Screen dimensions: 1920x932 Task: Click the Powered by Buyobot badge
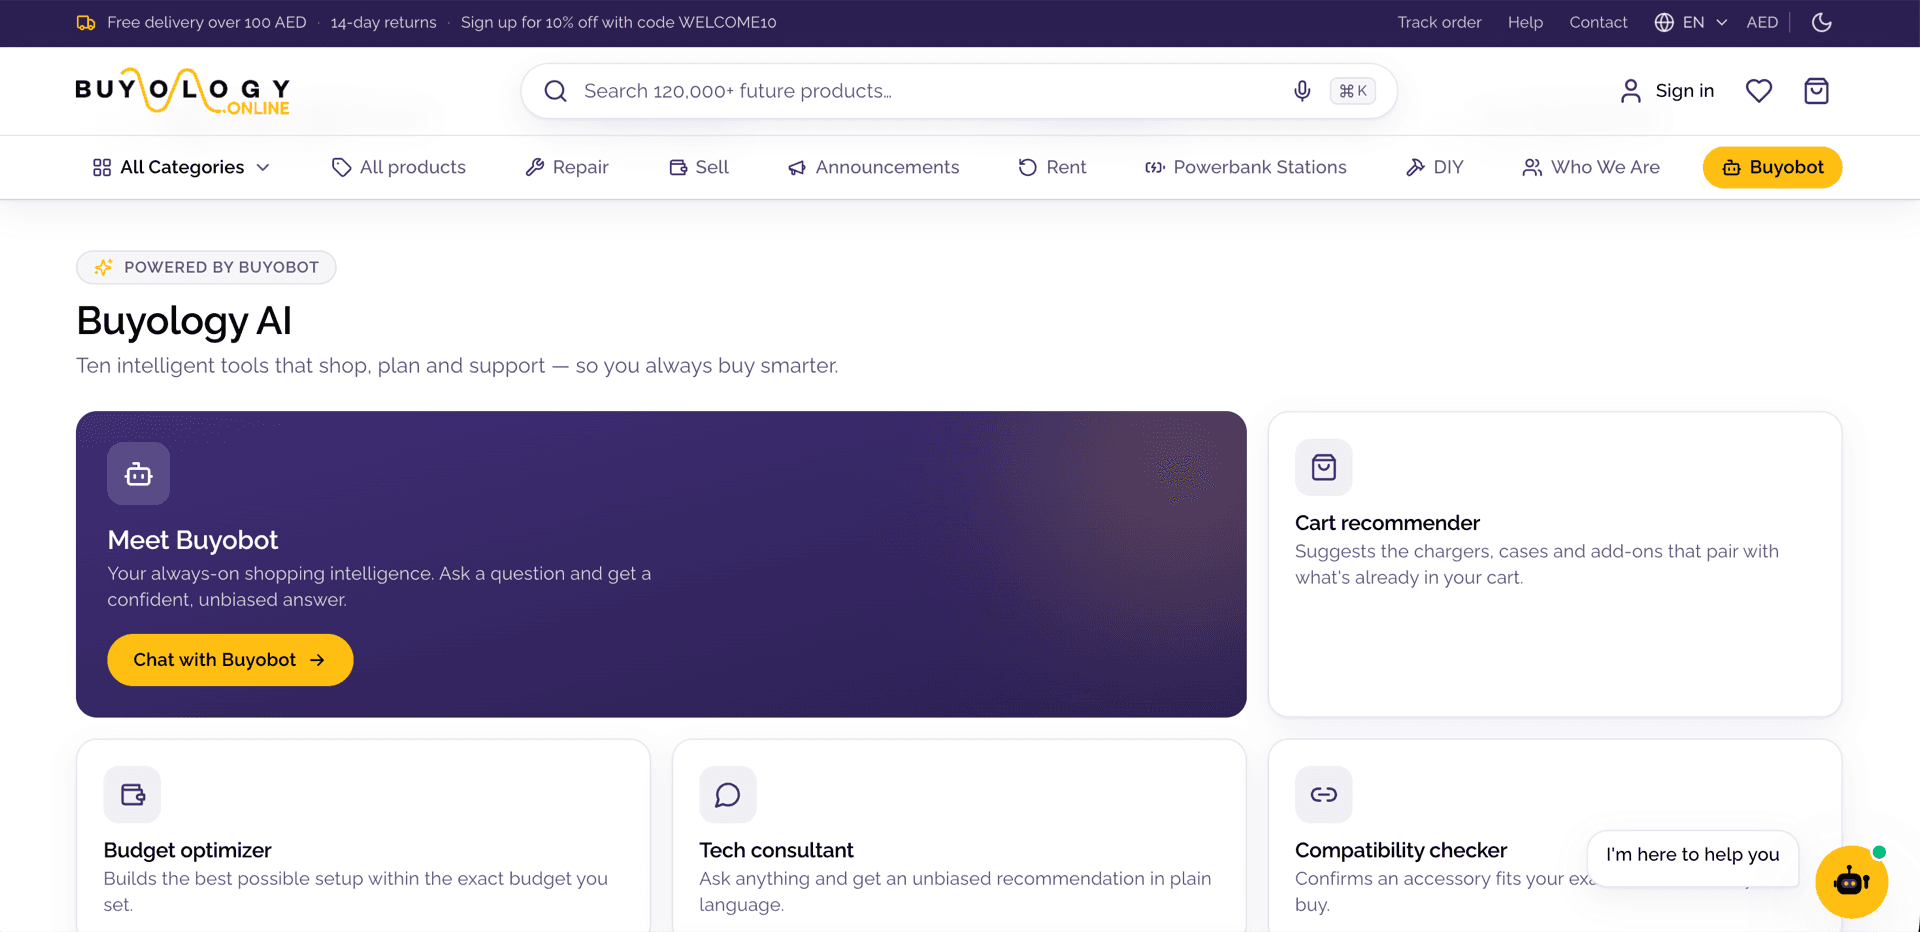point(206,267)
